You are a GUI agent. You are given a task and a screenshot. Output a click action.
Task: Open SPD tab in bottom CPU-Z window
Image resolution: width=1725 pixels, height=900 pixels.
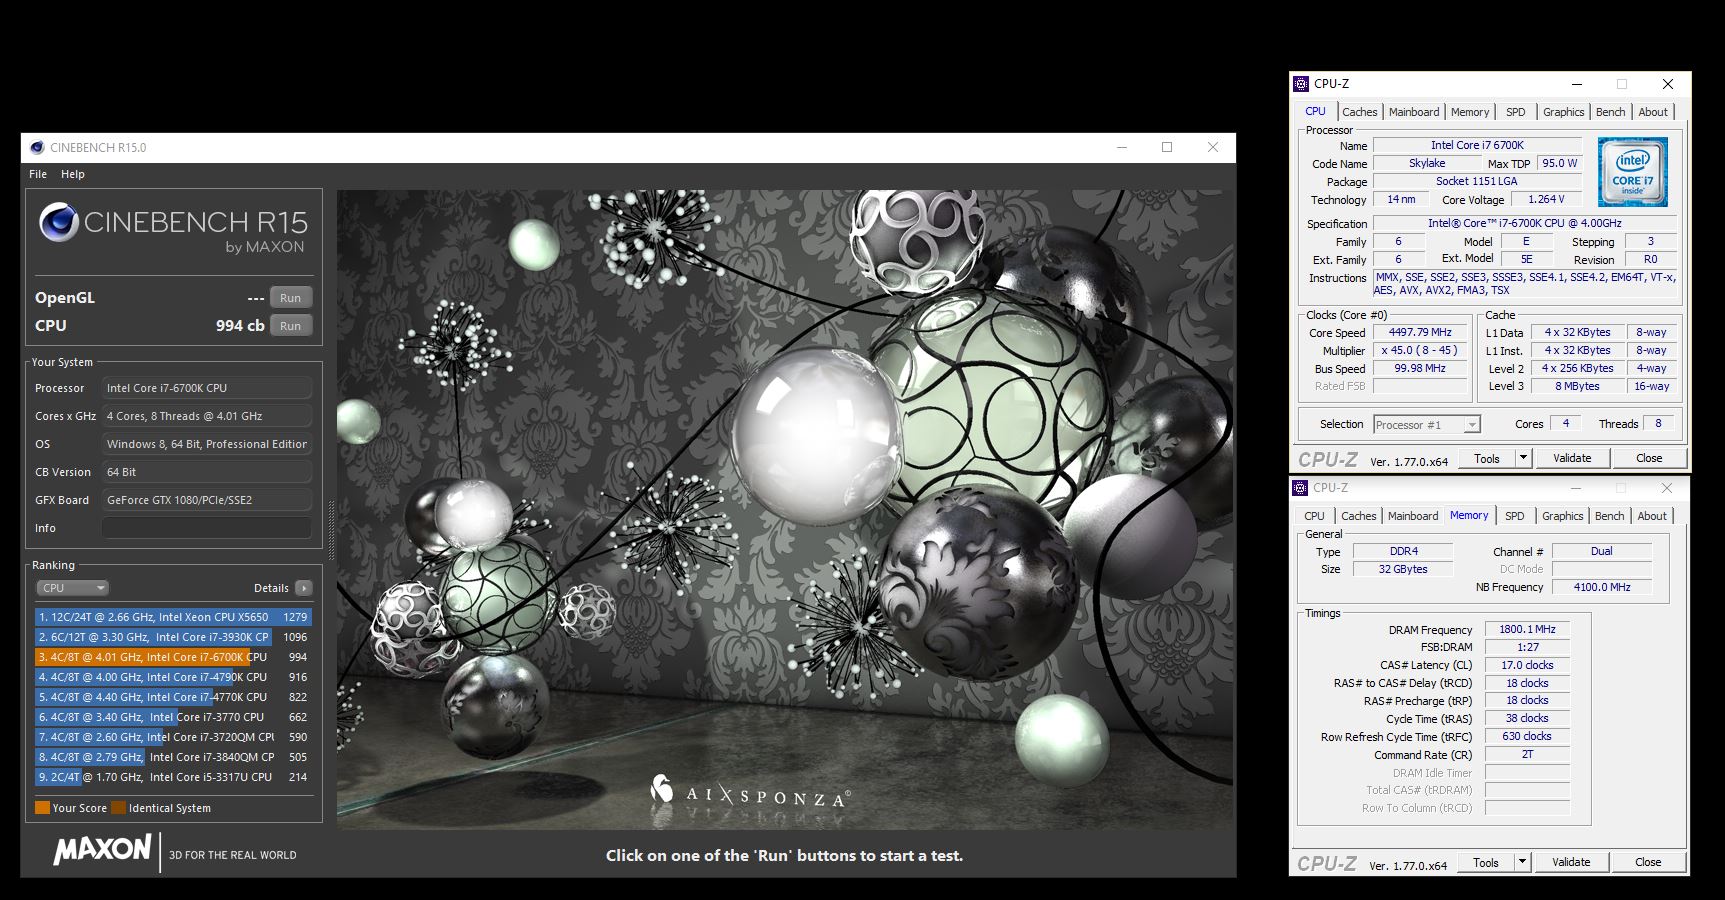1515,516
